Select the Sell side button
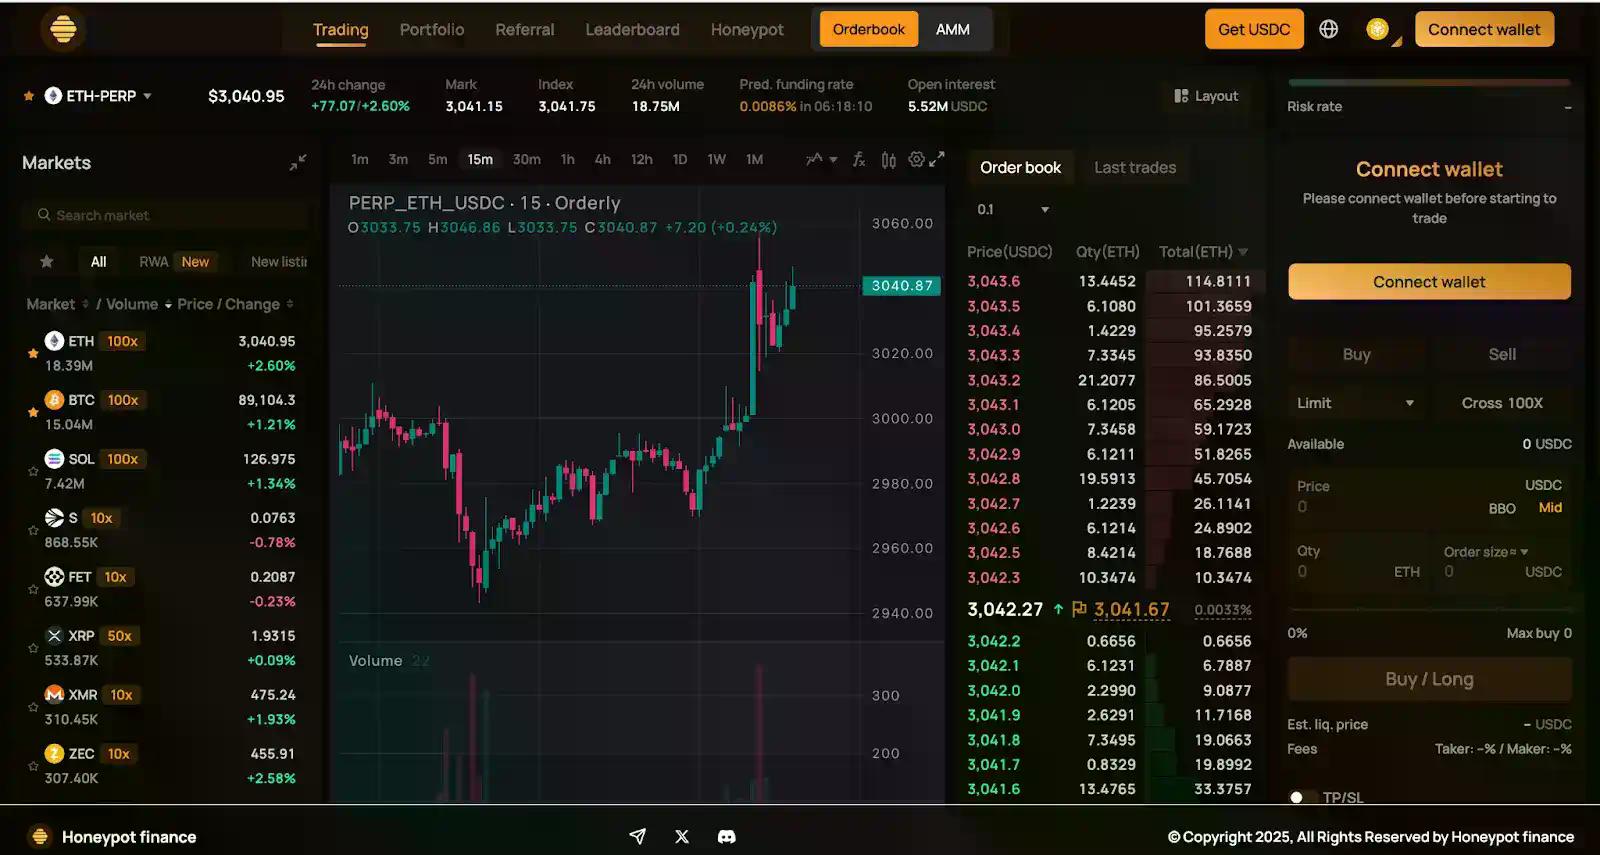This screenshot has width=1600, height=855. click(x=1502, y=354)
